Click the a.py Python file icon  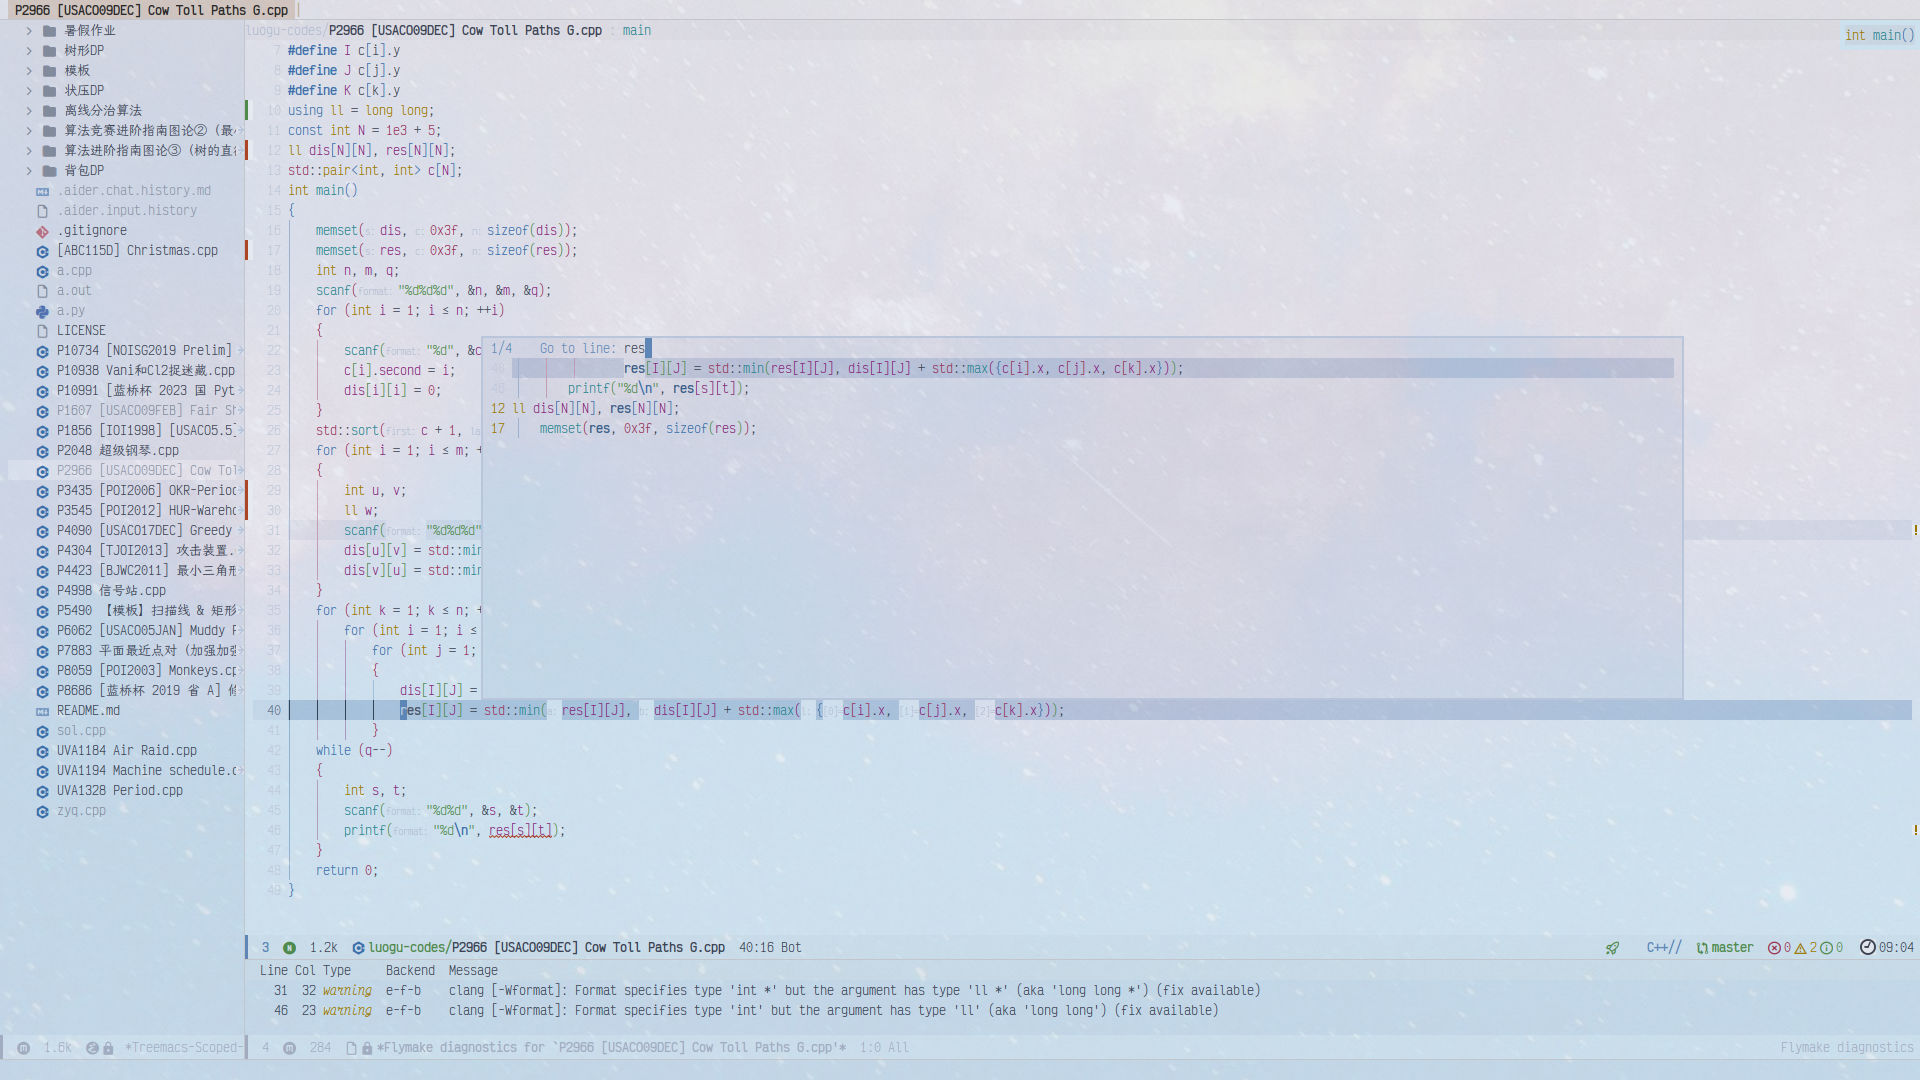click(x=42, y=311)
